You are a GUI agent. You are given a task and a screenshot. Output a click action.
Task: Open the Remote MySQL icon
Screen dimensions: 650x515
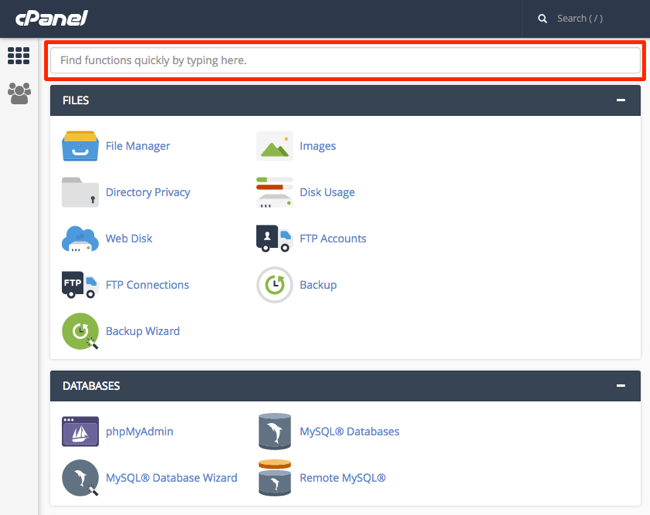pyautogui.click(x=274, y=478)
